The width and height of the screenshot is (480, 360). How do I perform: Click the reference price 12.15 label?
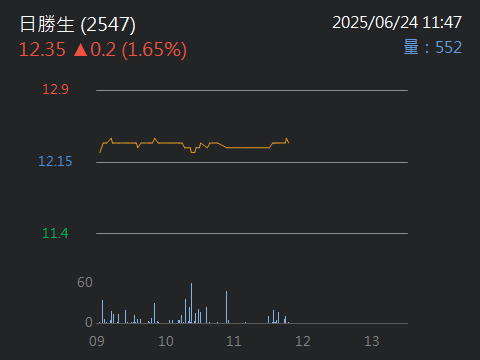point(55,161)
